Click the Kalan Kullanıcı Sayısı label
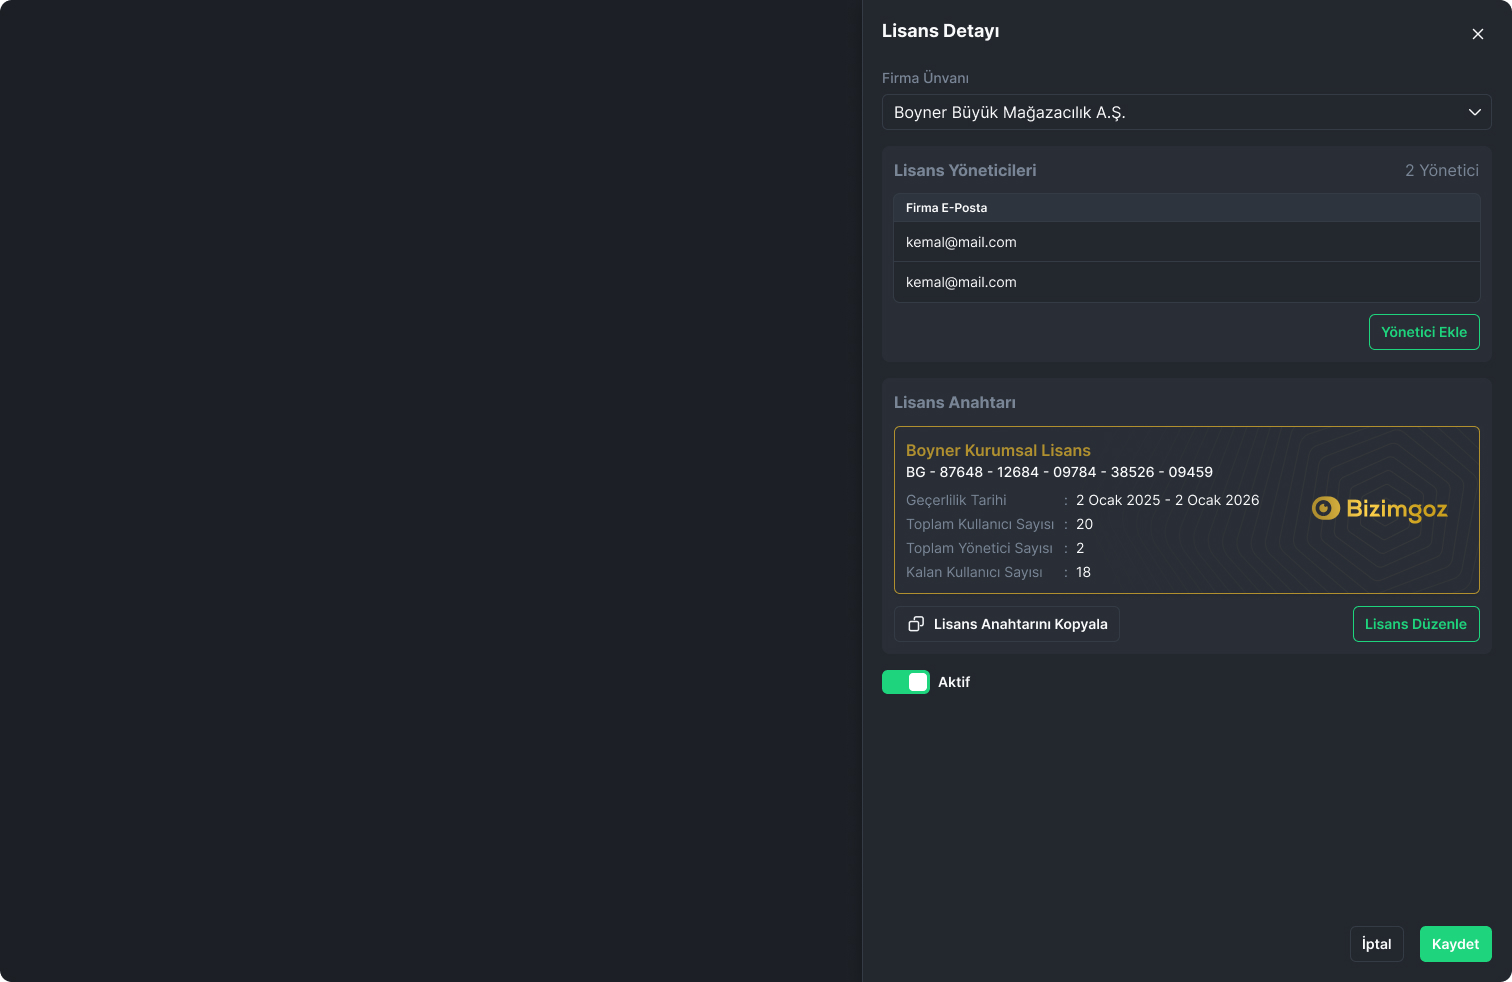This screenshot has width=1512, height=982. [974, 572]
